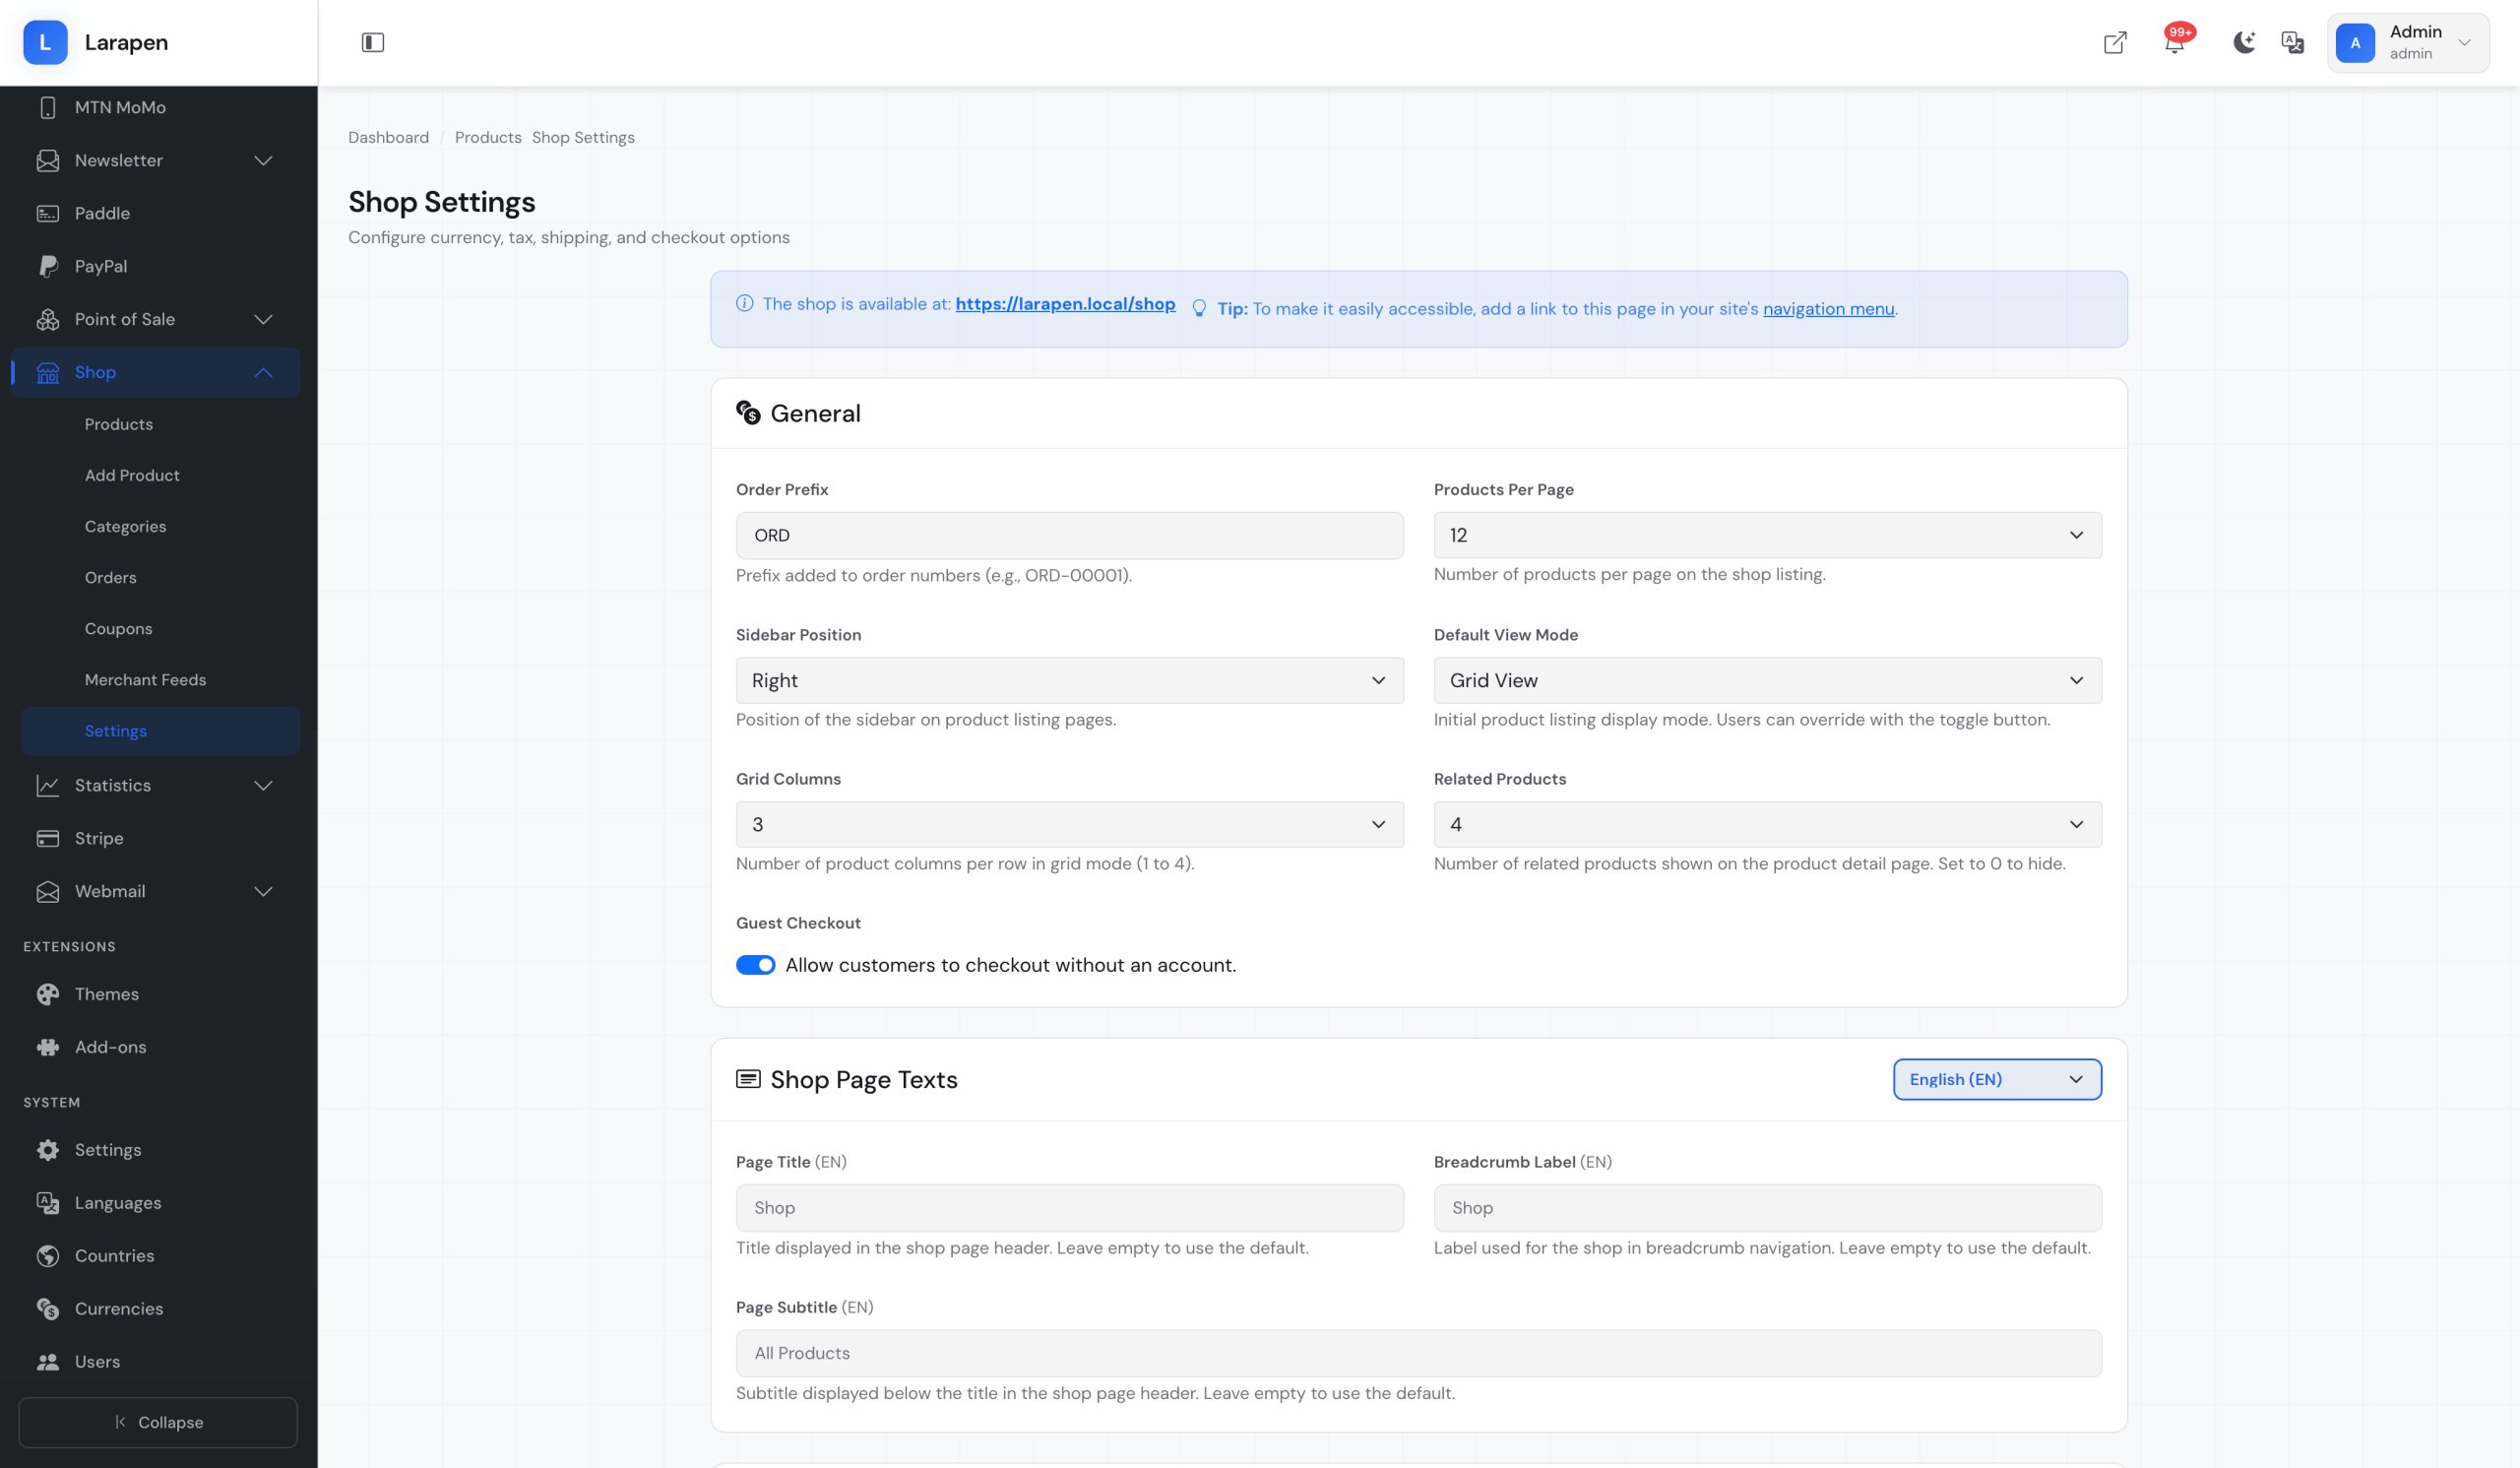Disable the Guest Checkout toggle
The image size is (2520, 1468).
[755, 965]
